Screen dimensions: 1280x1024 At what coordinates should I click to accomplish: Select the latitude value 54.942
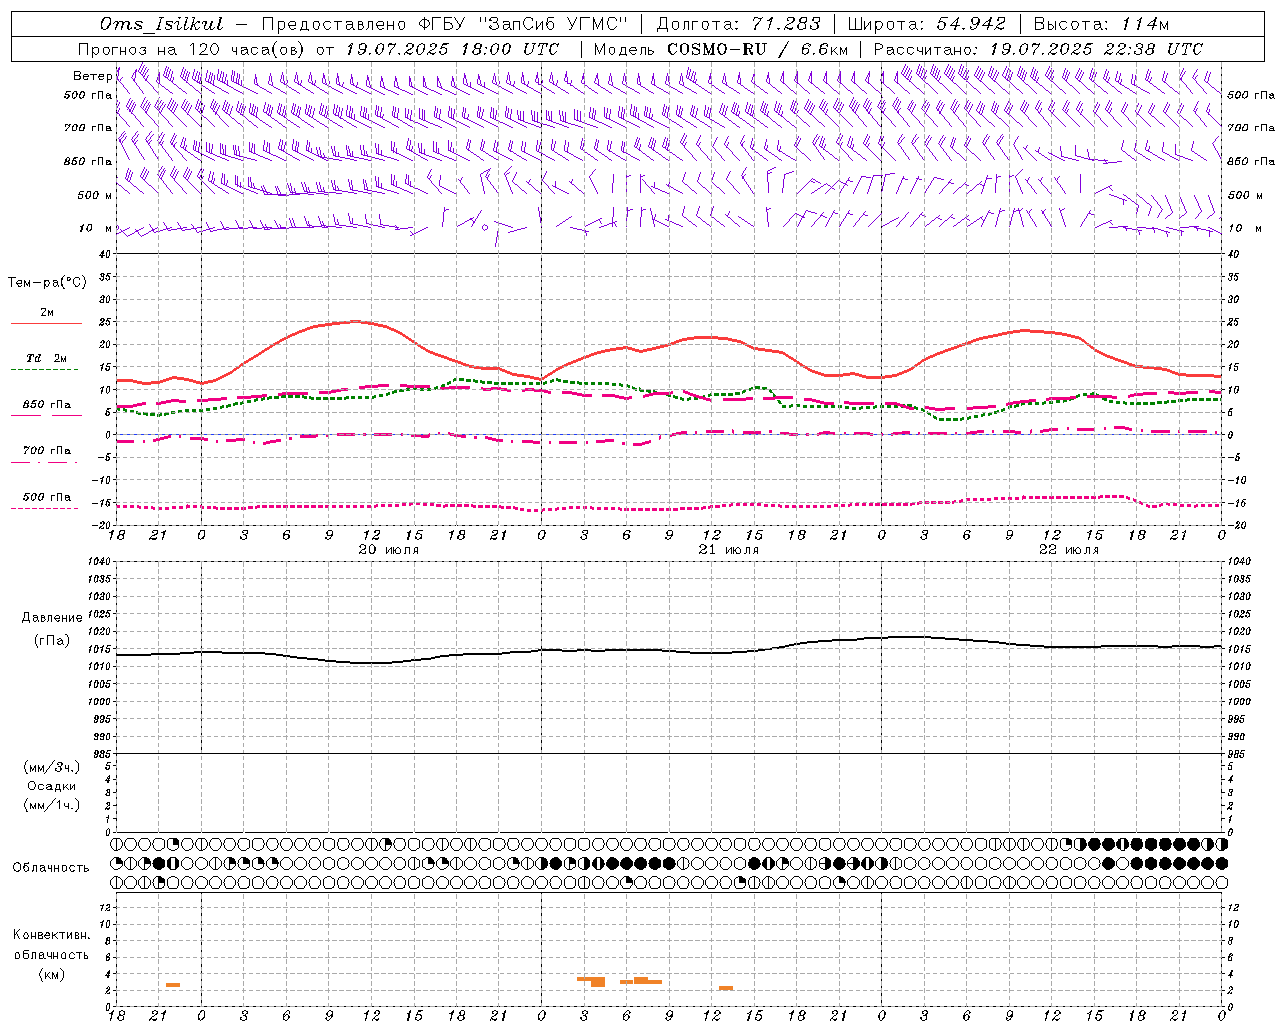click(970, 24)
